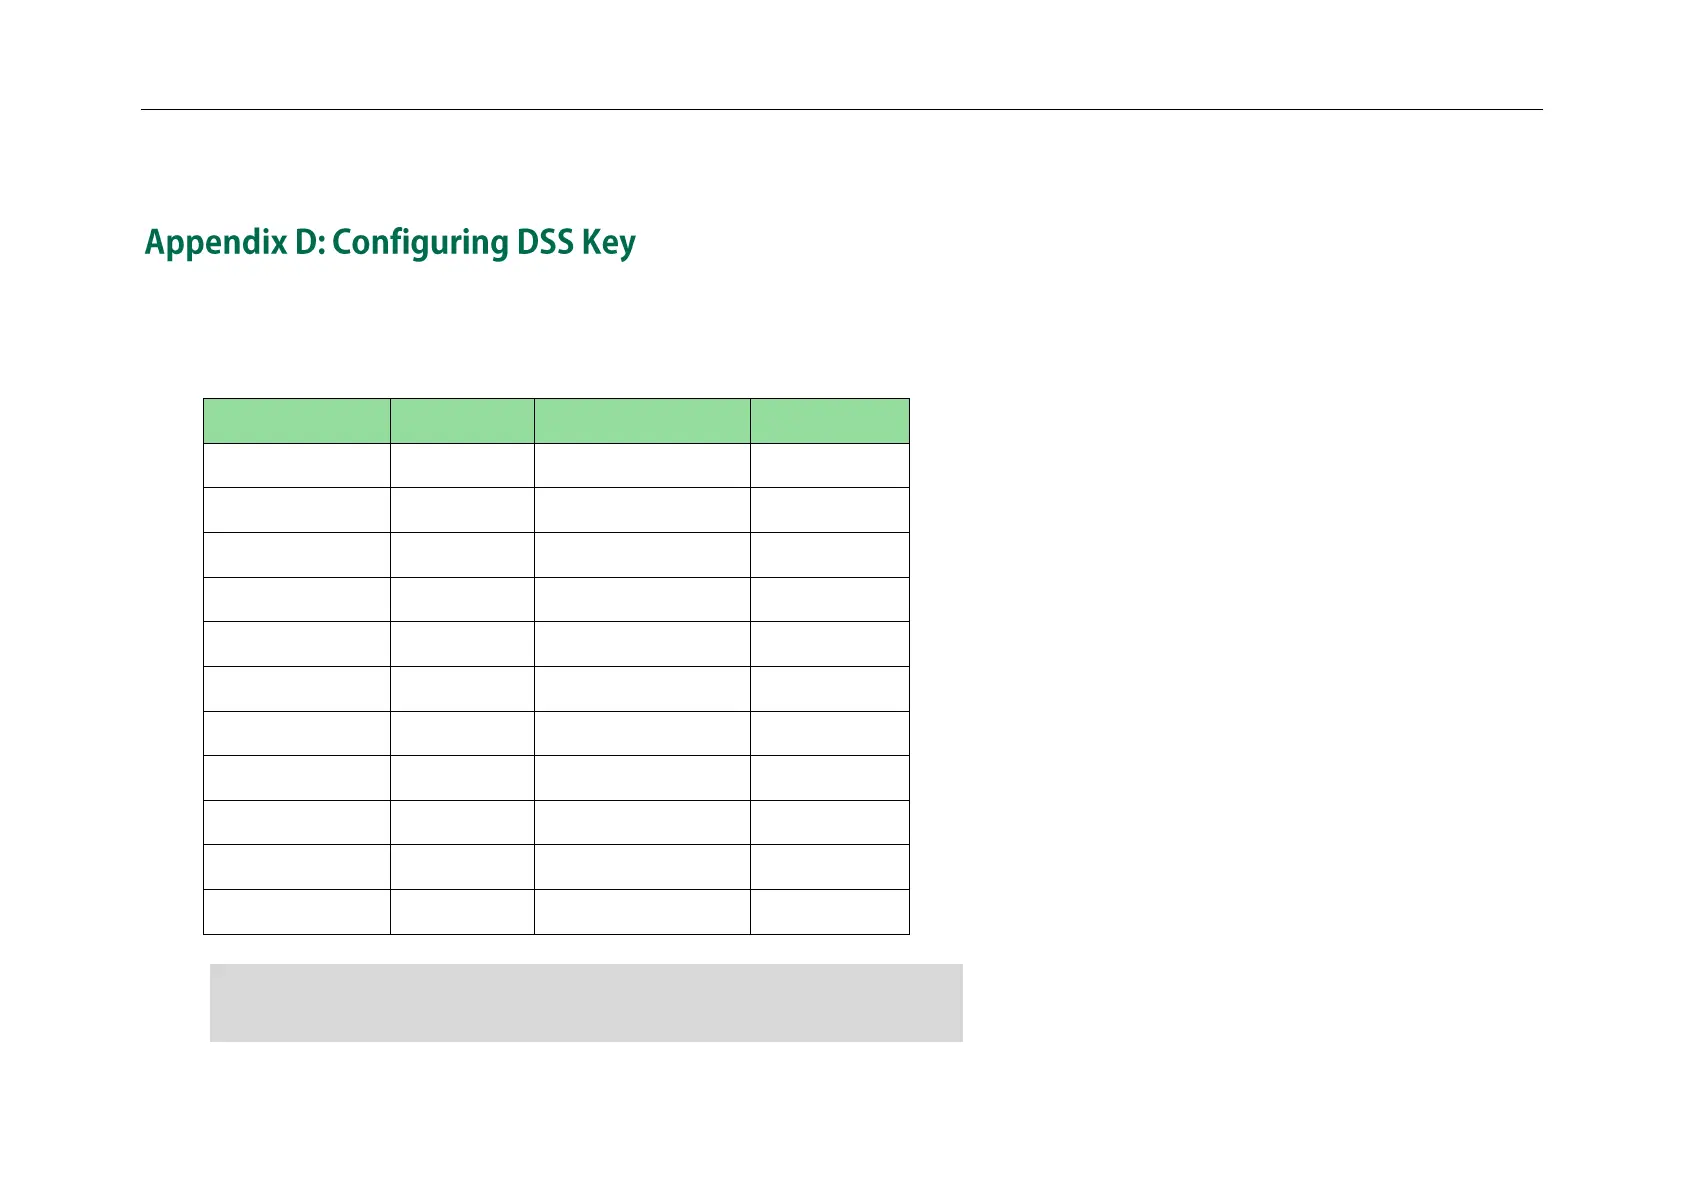
Task: Click the words DSS Key in the title
Action: [576, 243]
